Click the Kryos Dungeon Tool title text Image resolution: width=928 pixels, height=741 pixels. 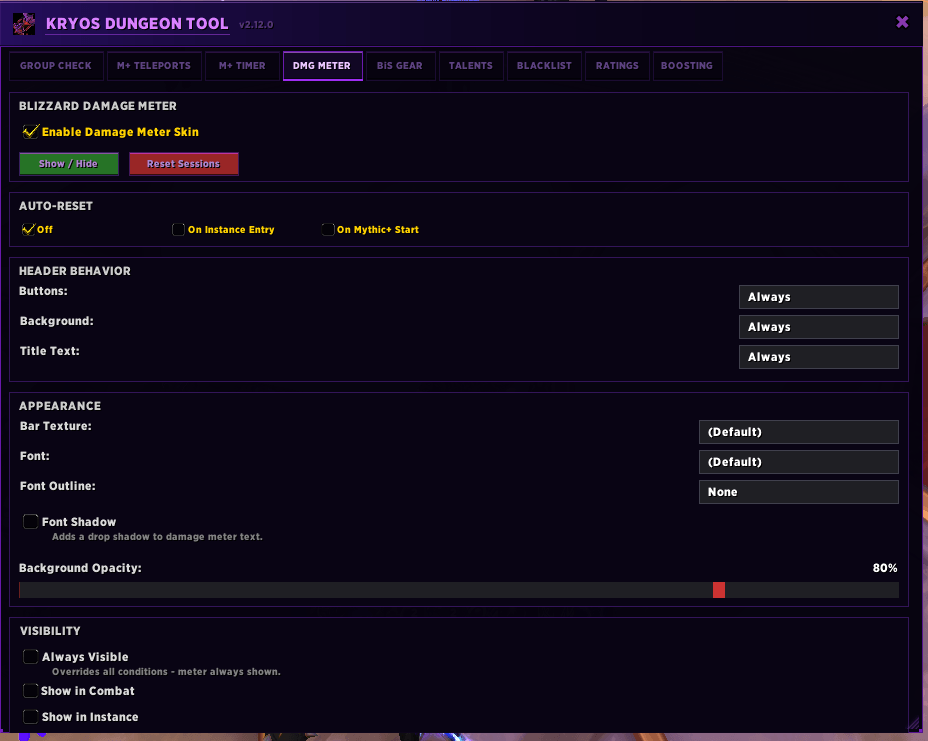point(137,24)
